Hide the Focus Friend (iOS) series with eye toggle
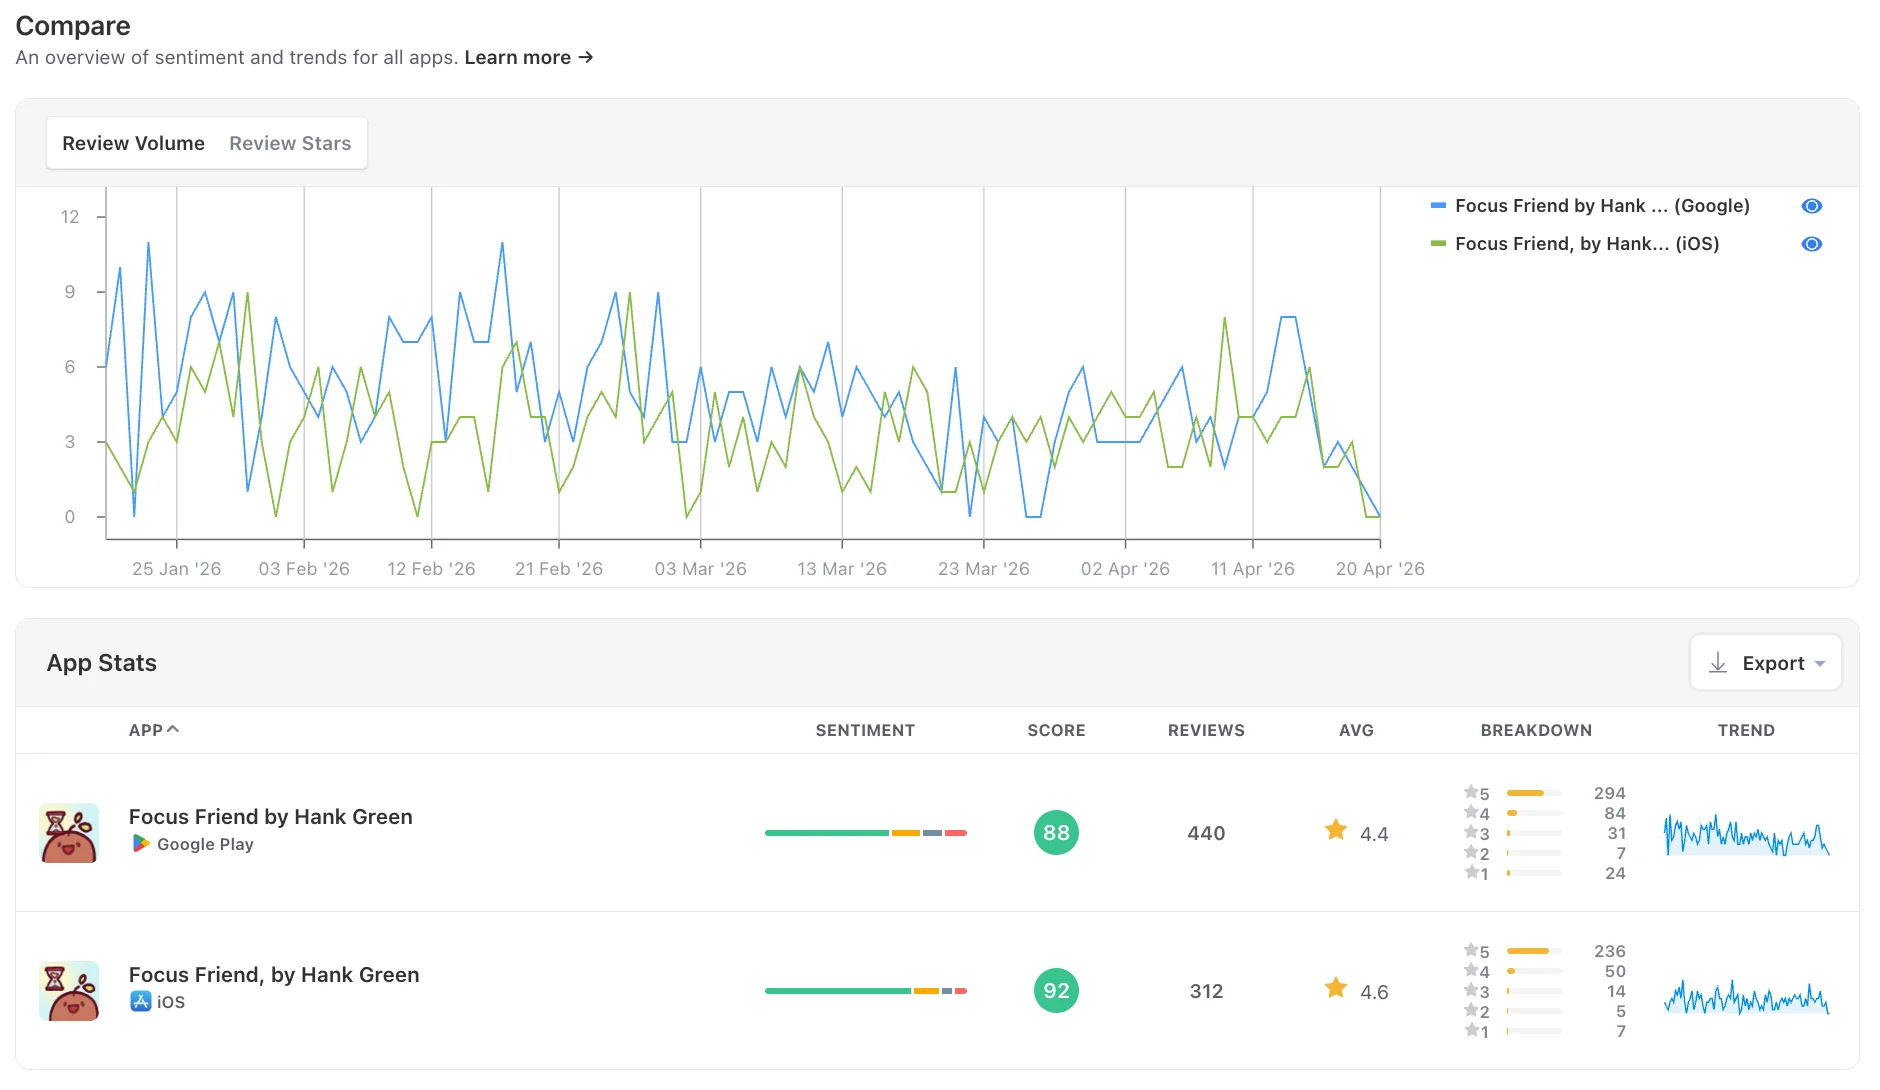Image resolution: width=1880 pixels, height=1090 pixels. (x=1811, y=243)
